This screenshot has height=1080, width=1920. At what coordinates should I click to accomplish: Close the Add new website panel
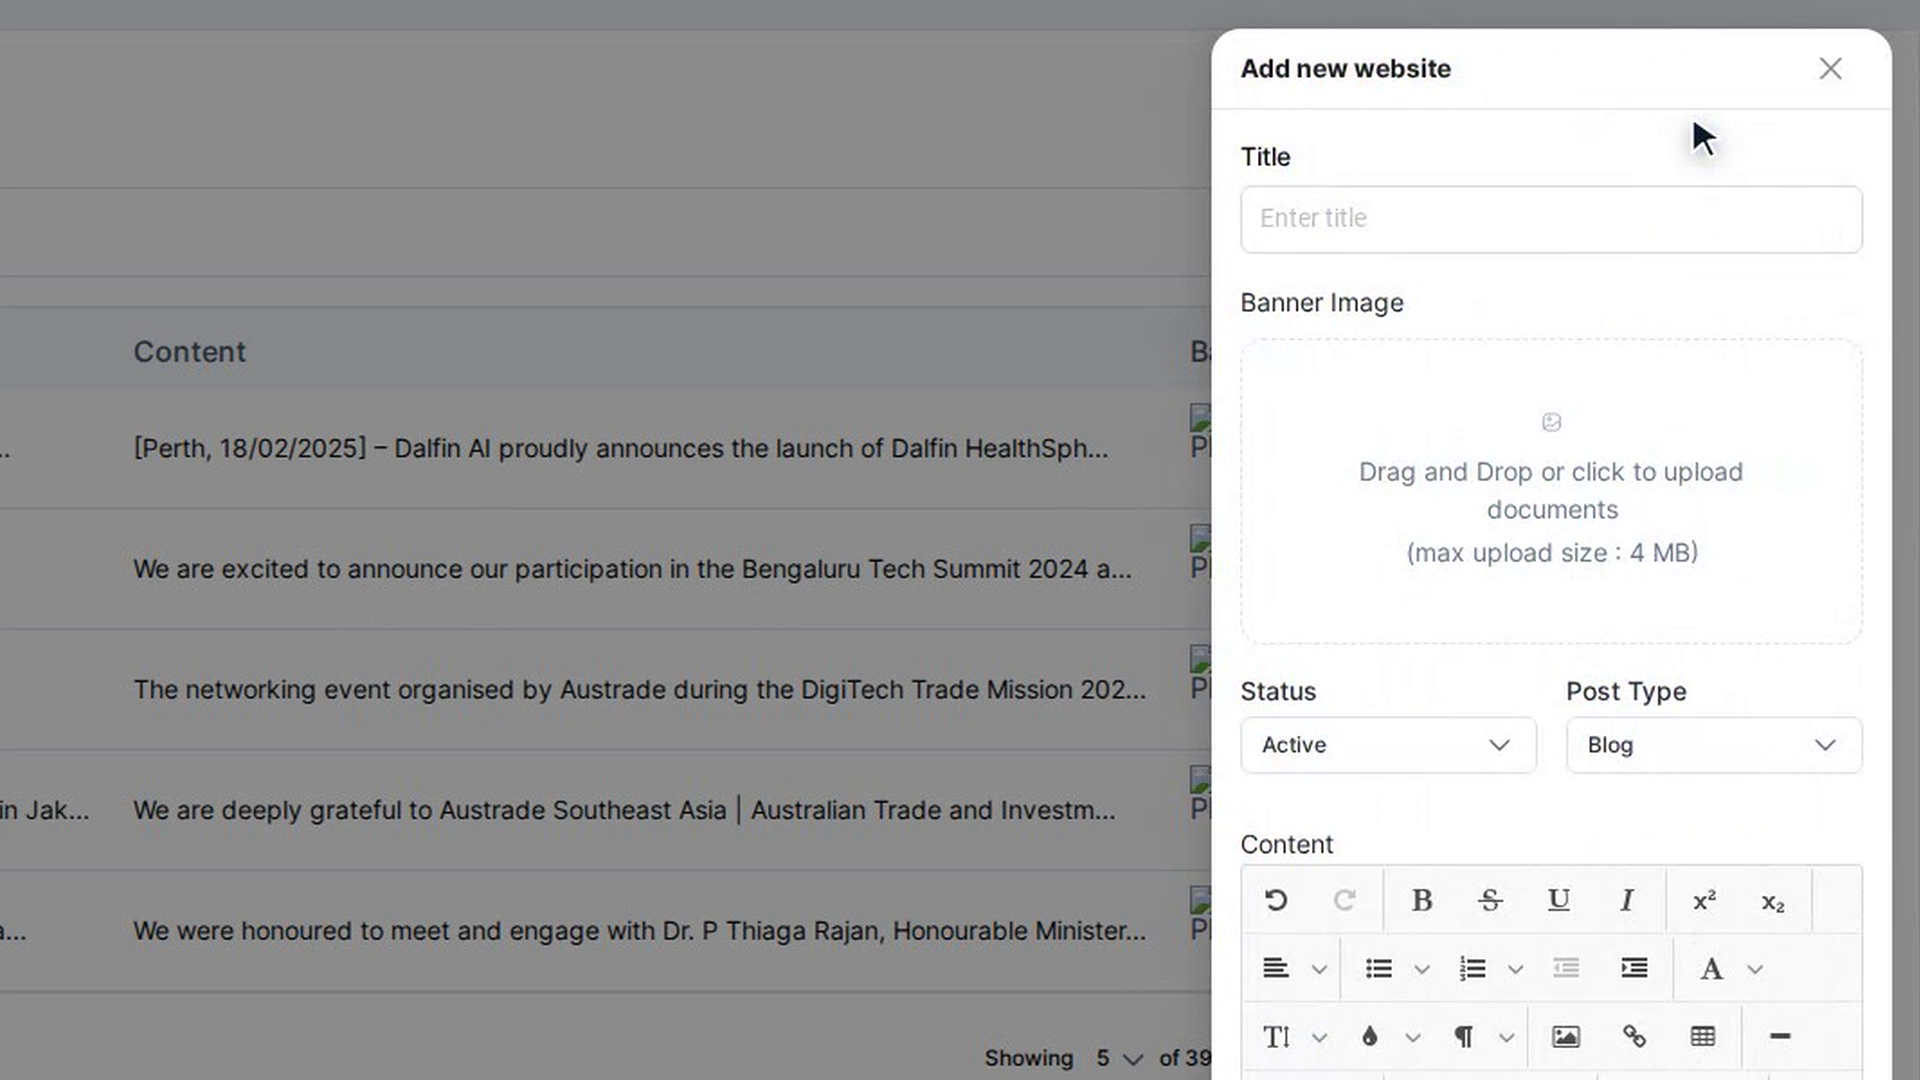point(1830,68)
